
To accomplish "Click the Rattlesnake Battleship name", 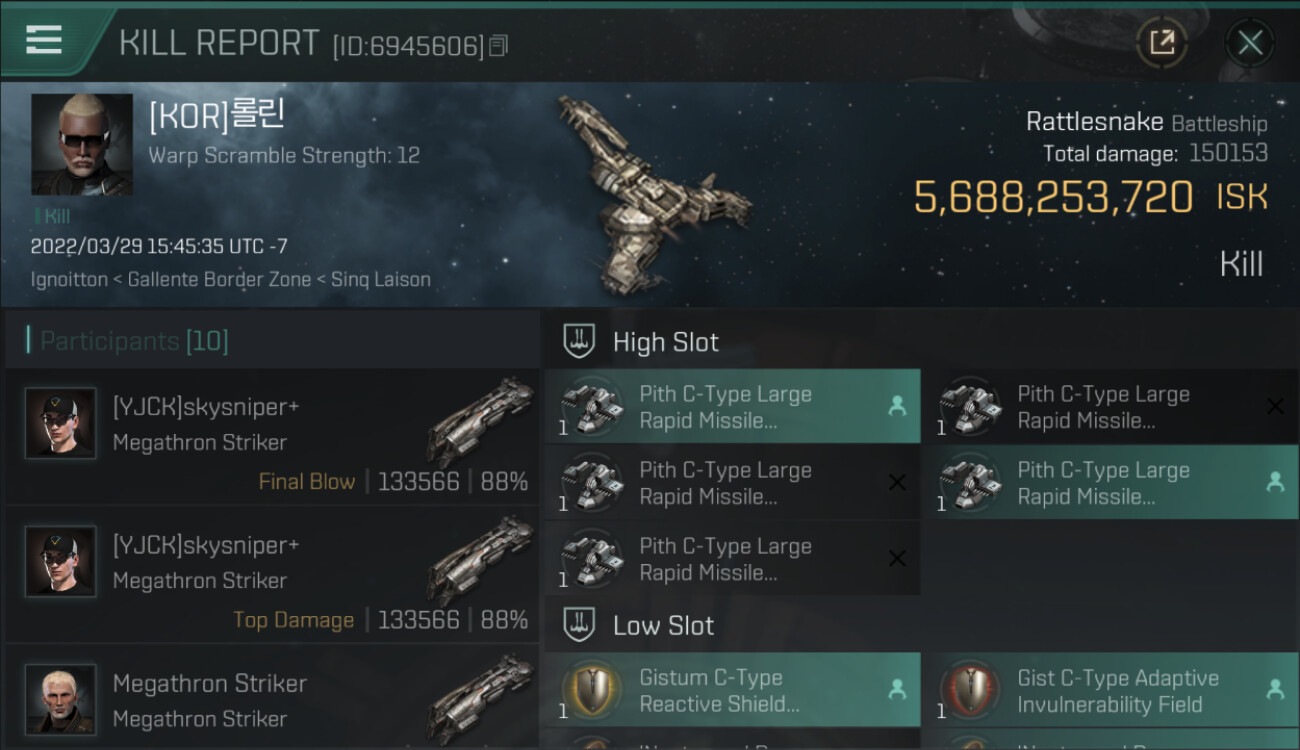I will (x=1146, y=123).
